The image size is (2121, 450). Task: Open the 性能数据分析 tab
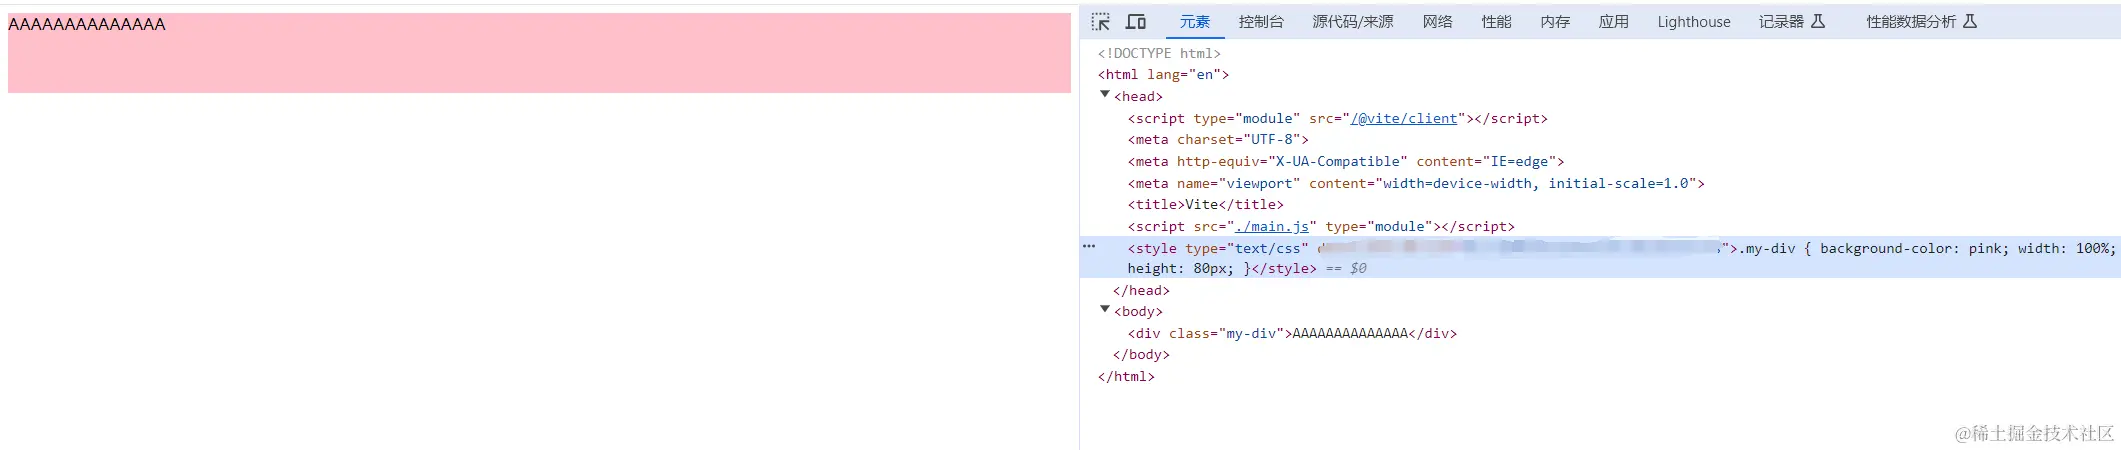1921,22
